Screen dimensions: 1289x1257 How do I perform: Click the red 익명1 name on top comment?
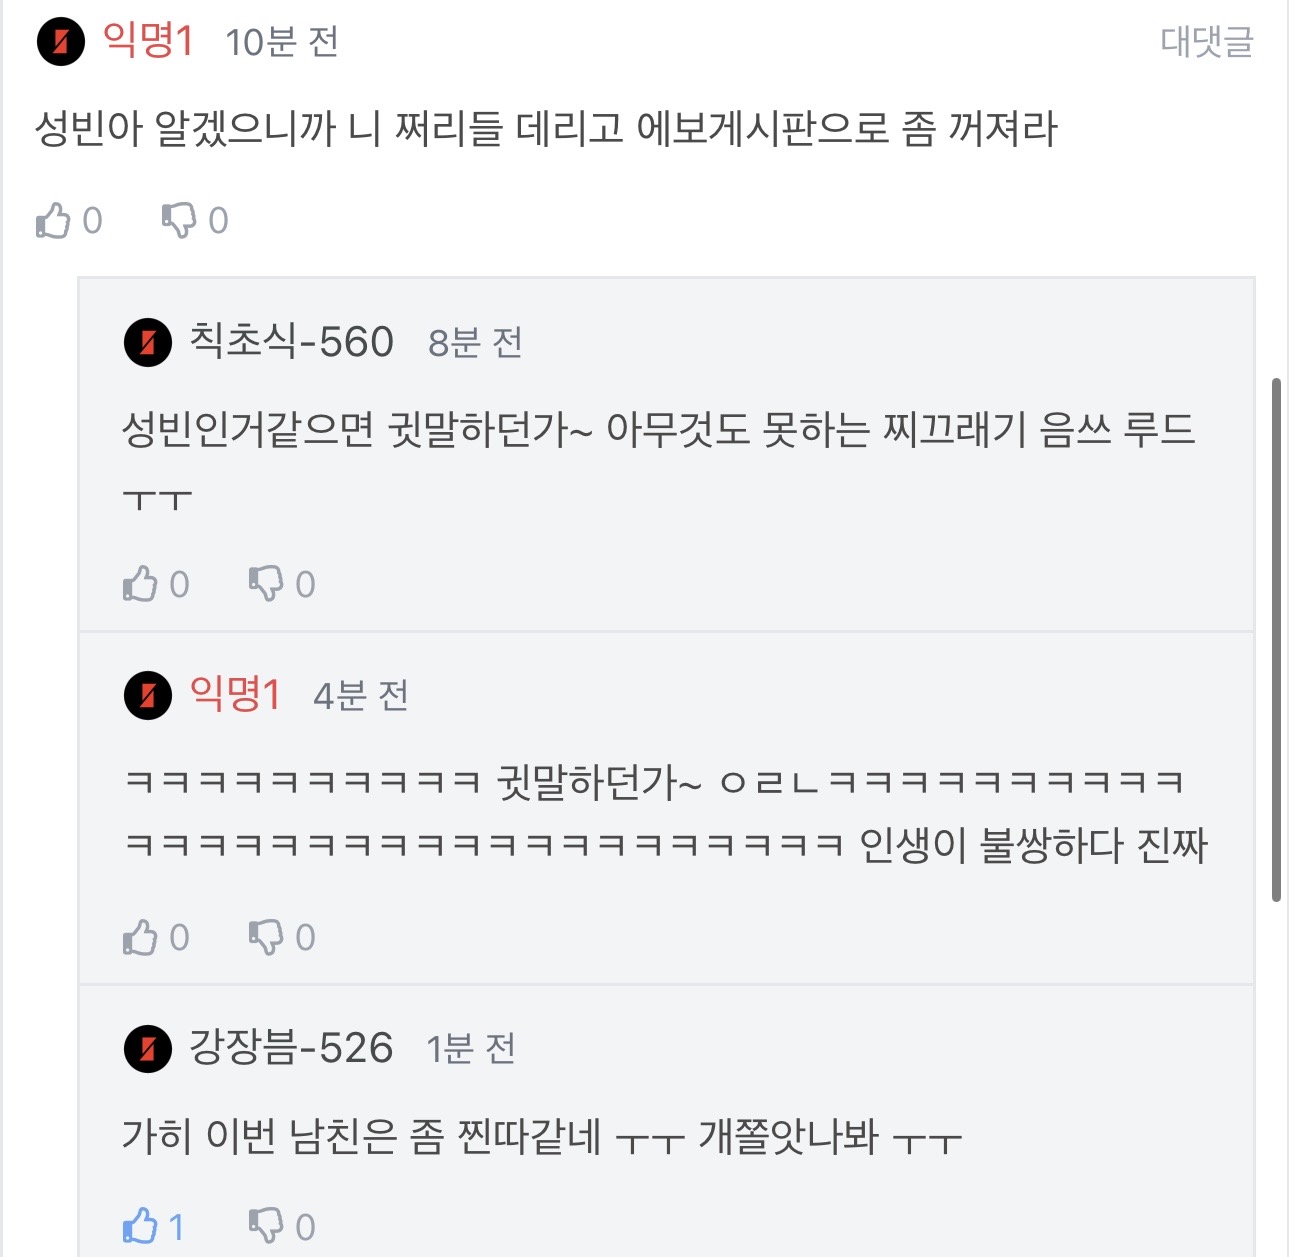[x=148, y=41]
